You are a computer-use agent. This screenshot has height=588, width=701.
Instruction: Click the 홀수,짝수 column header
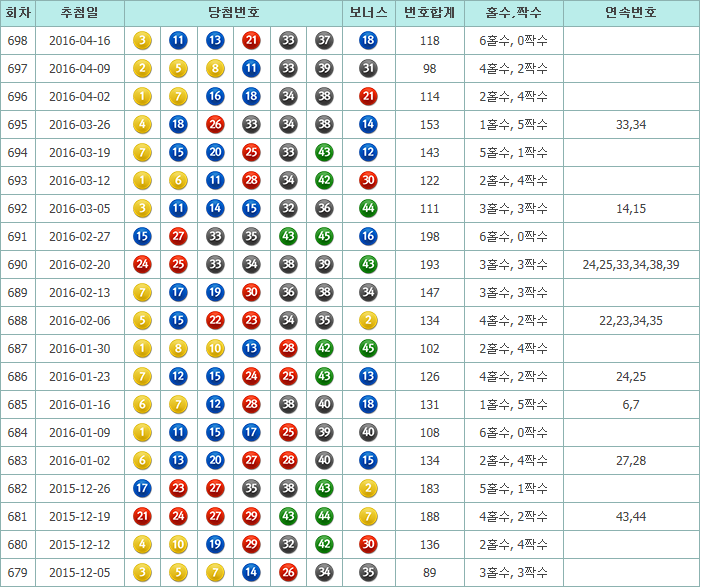click(x=514, y=13)
